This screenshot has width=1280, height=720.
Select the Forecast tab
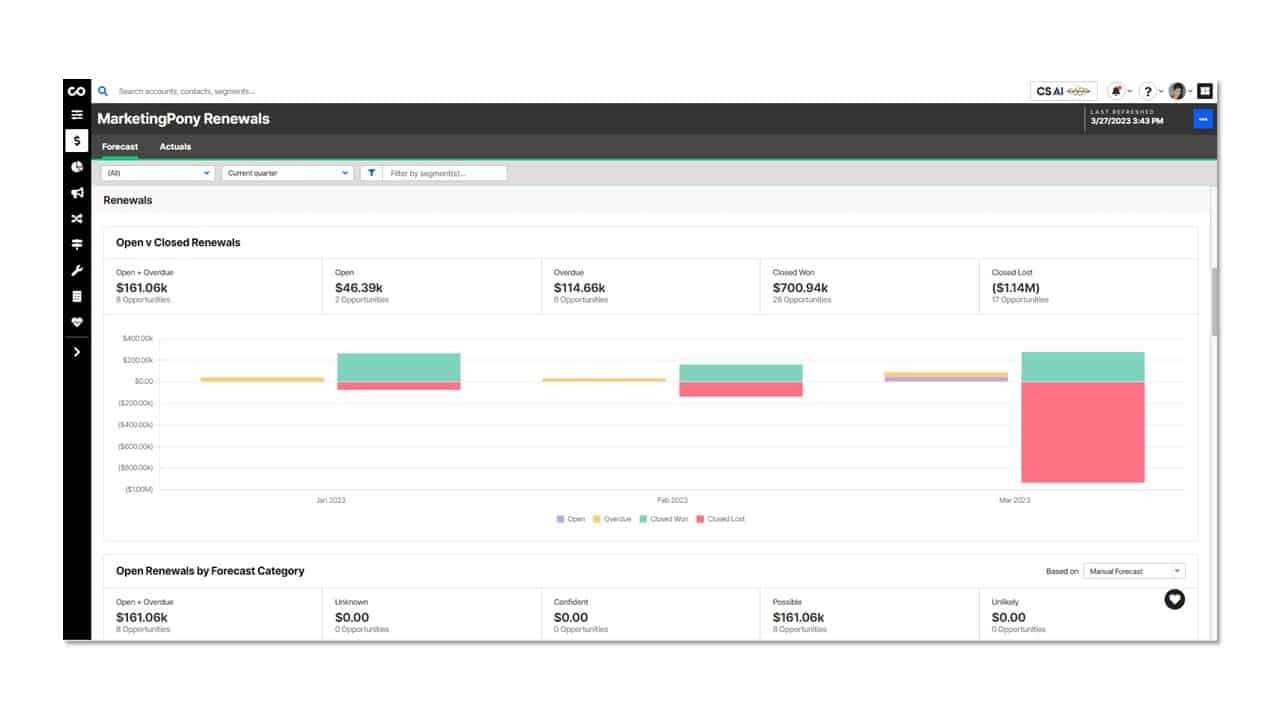pos(119,146)
